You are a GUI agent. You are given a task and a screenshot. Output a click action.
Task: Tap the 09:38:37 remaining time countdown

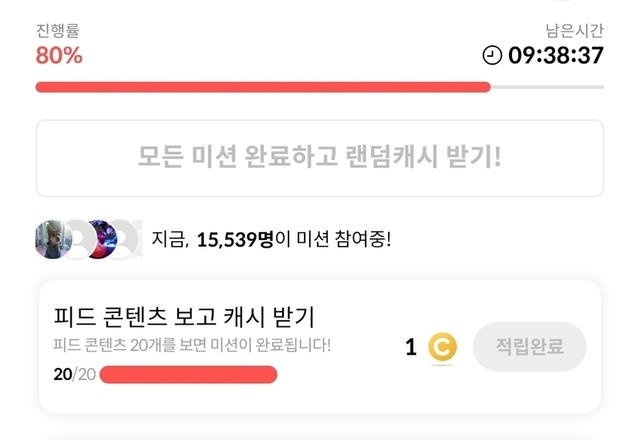(x=556, y=55)
